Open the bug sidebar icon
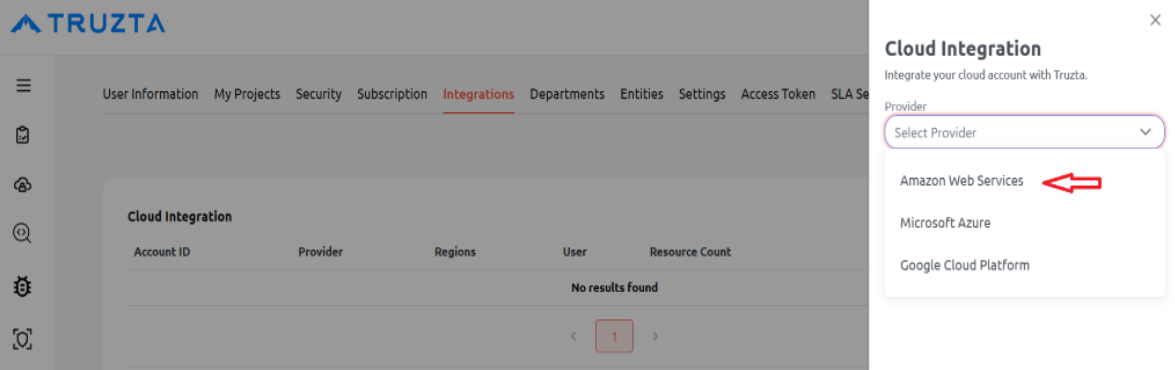The height and width of the screenshot is (370, 1175). pyautogui.click(x=23, y=286)
